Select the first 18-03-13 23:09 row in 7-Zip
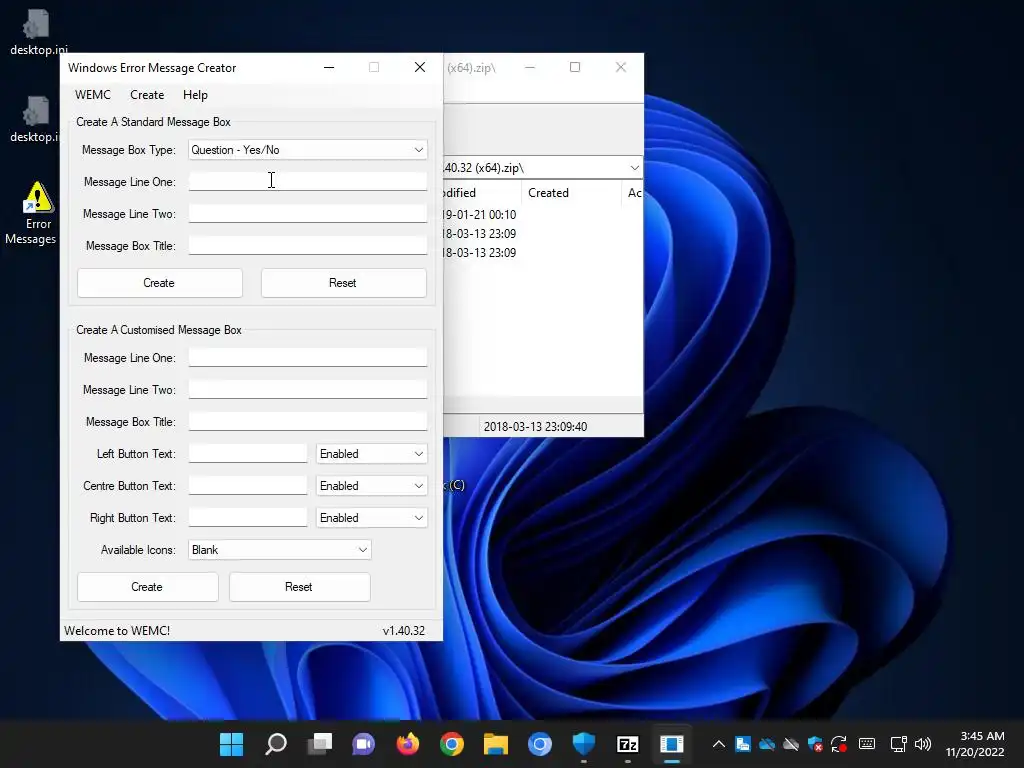Image resolution: width=1024 pixels, height=768 pixels. (543, 233)
